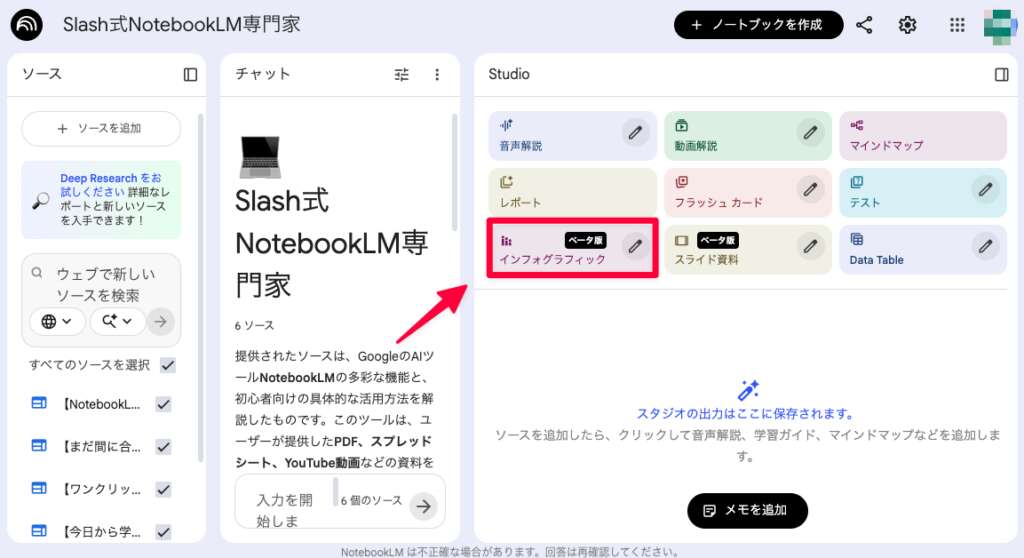Generate 音声解説 audio overview

click(572, 135)
